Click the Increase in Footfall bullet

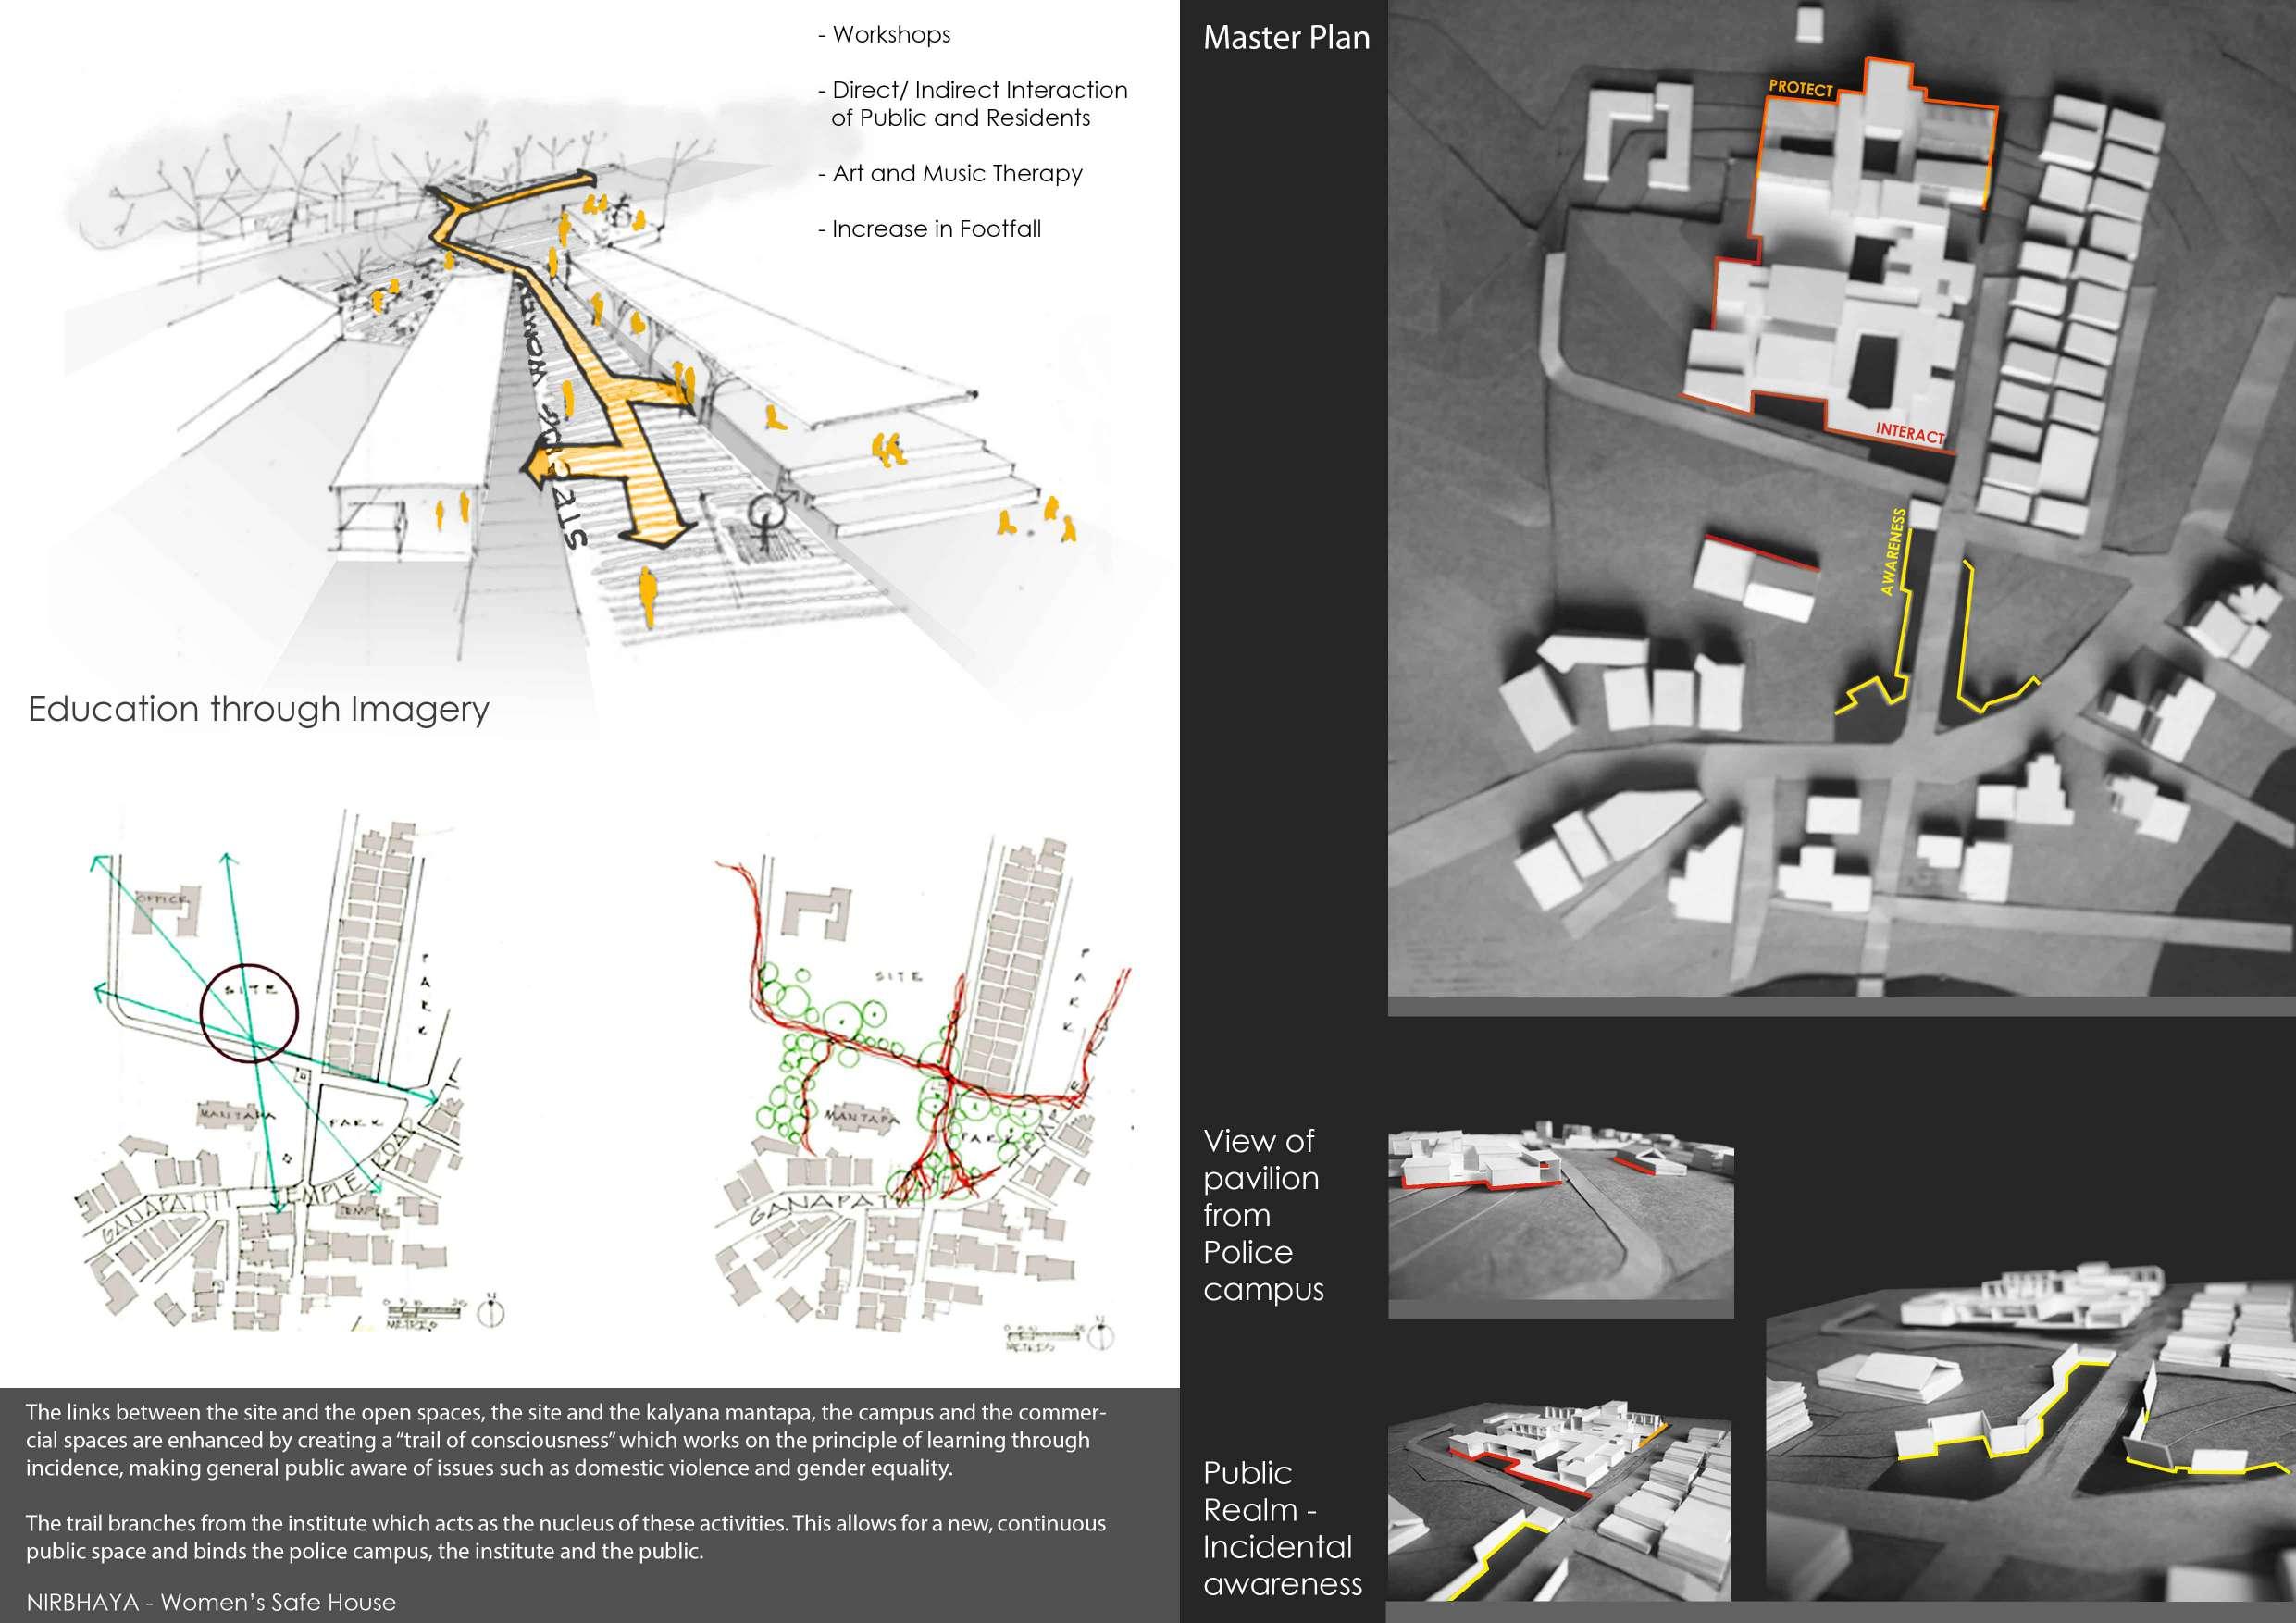(929, 229)
